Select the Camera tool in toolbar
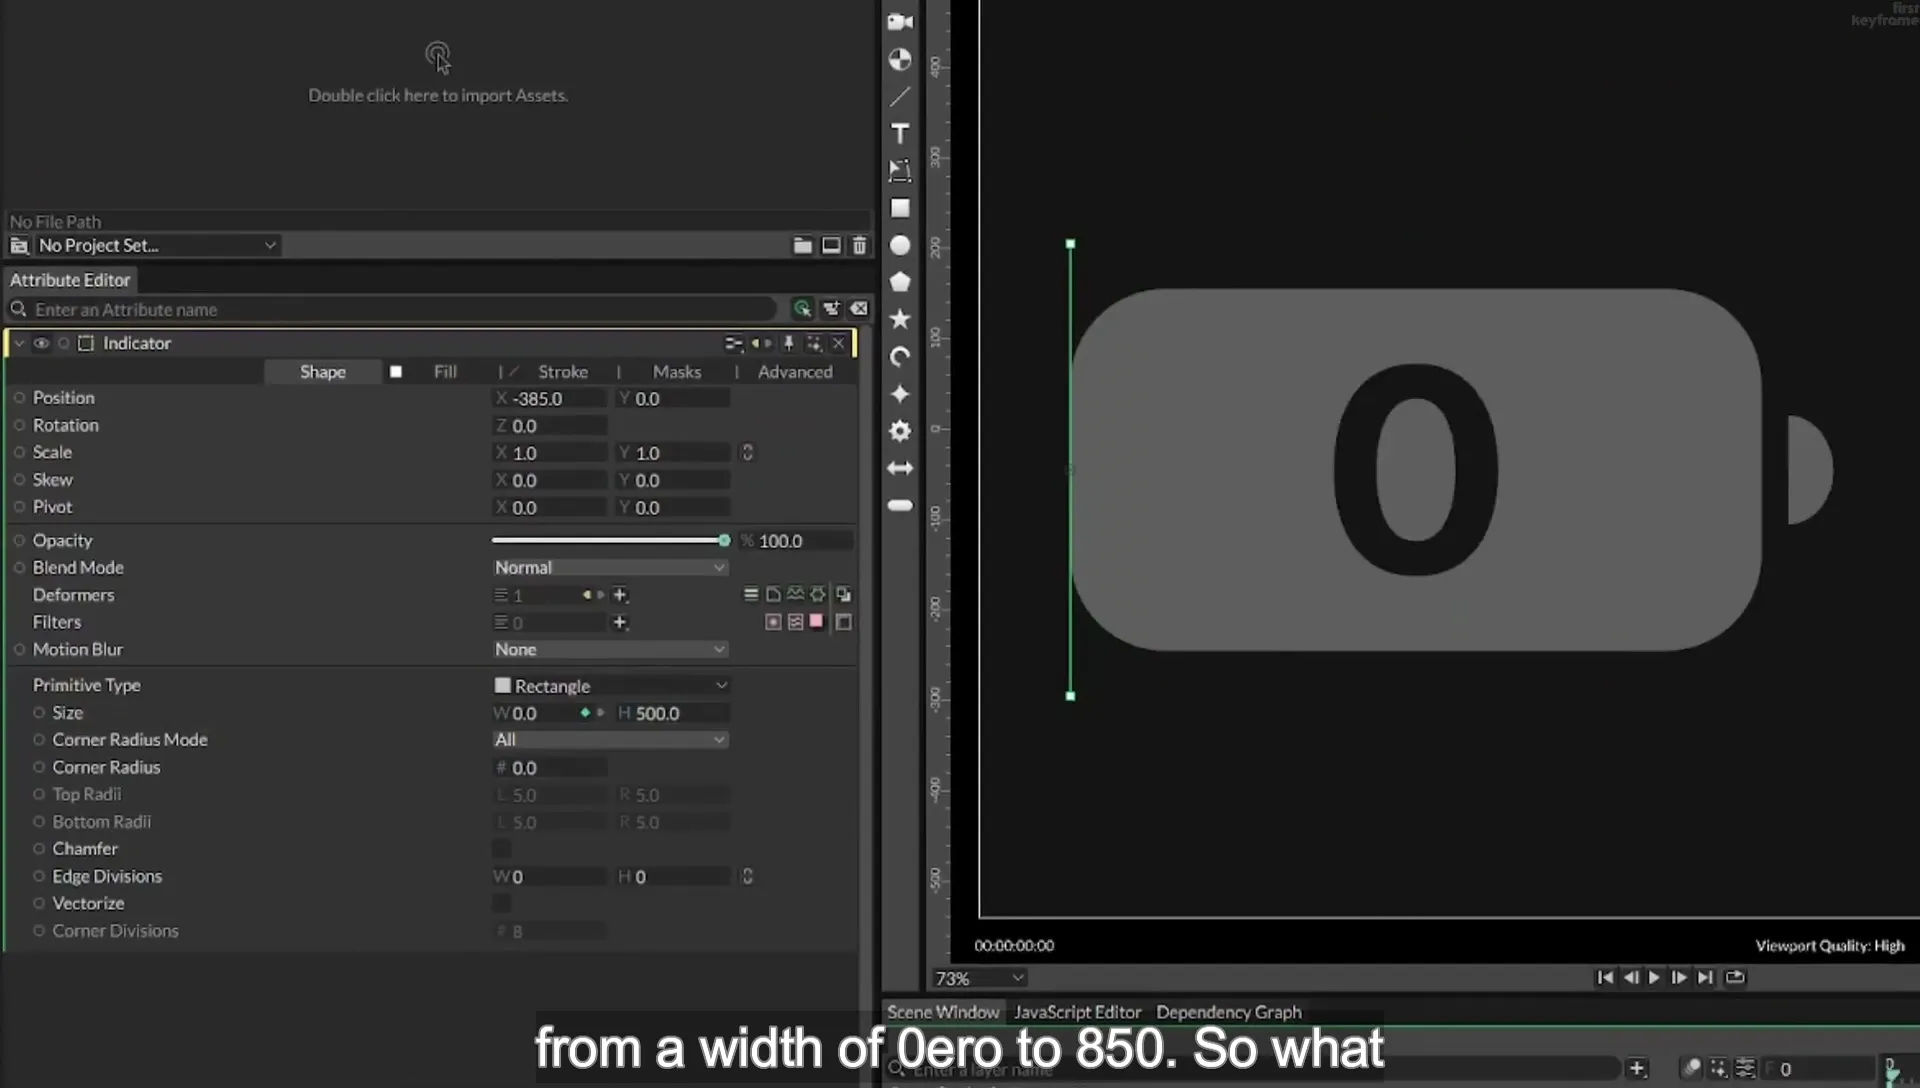1920x1088 pixels. 900,21
